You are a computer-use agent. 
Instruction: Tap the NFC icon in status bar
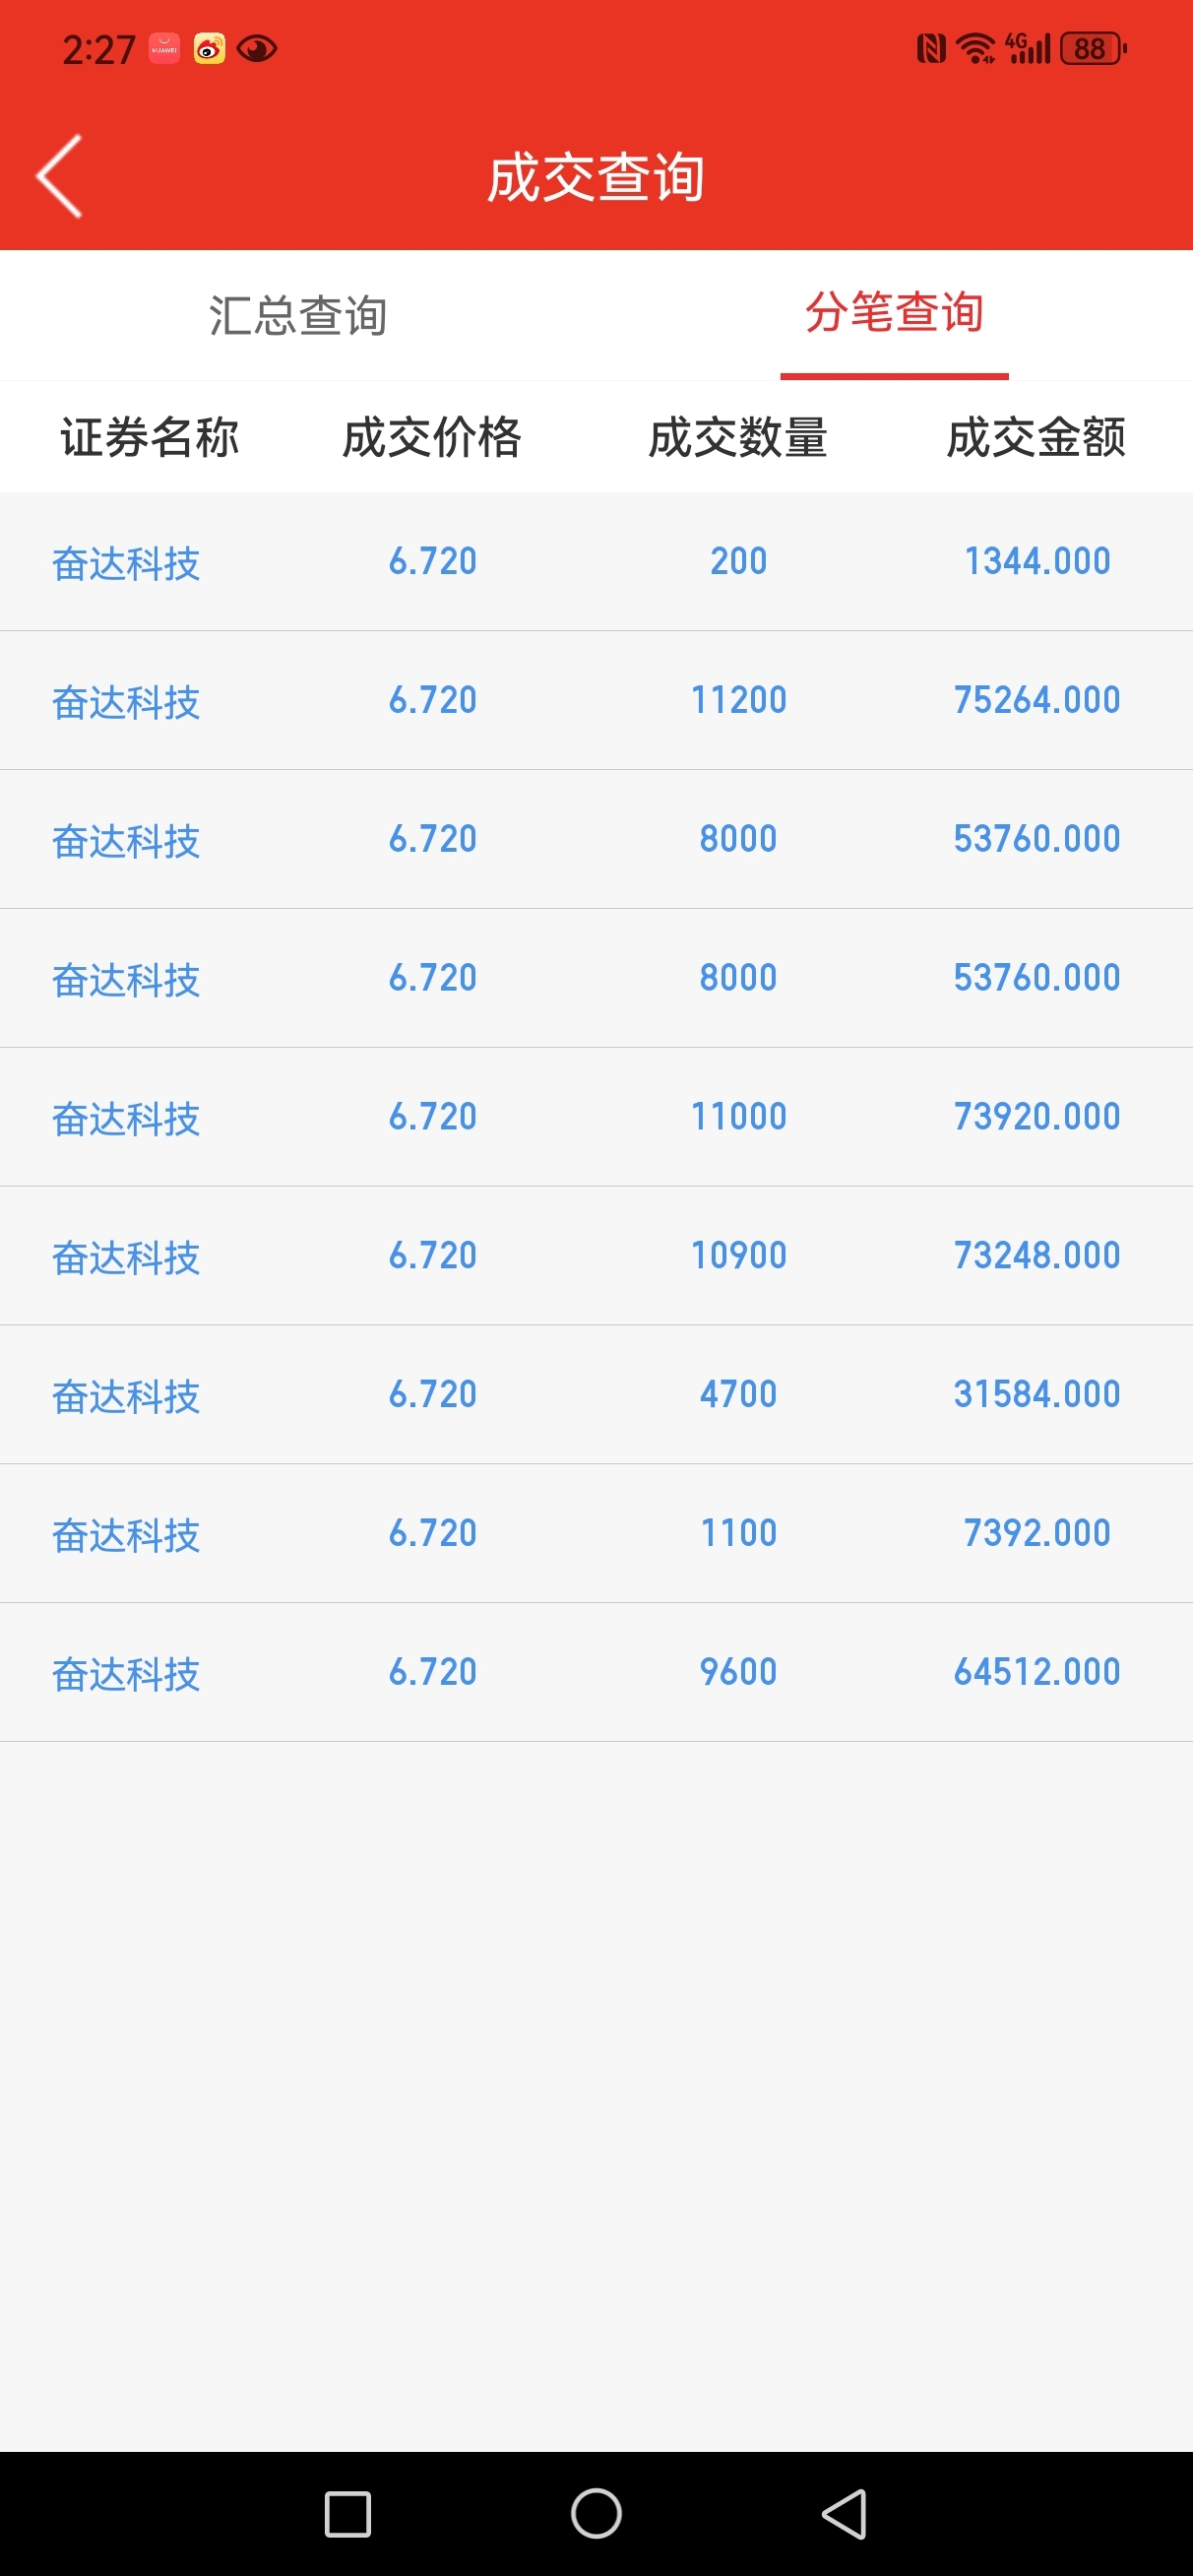(931, 48)
